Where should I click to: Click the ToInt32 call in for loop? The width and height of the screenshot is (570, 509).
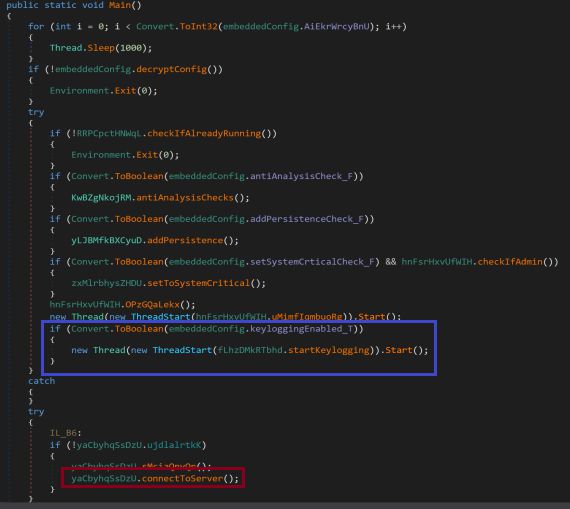coord(198,27)
